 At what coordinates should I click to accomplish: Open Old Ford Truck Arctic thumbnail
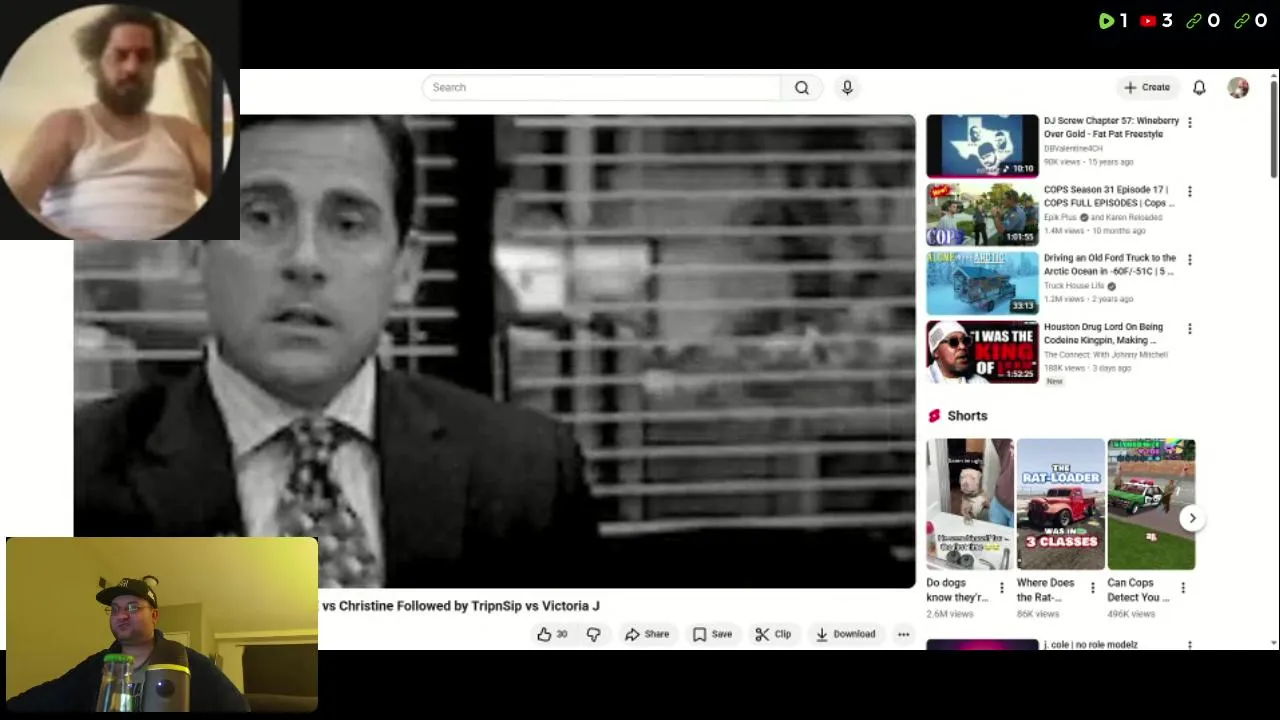pos(982,283)
